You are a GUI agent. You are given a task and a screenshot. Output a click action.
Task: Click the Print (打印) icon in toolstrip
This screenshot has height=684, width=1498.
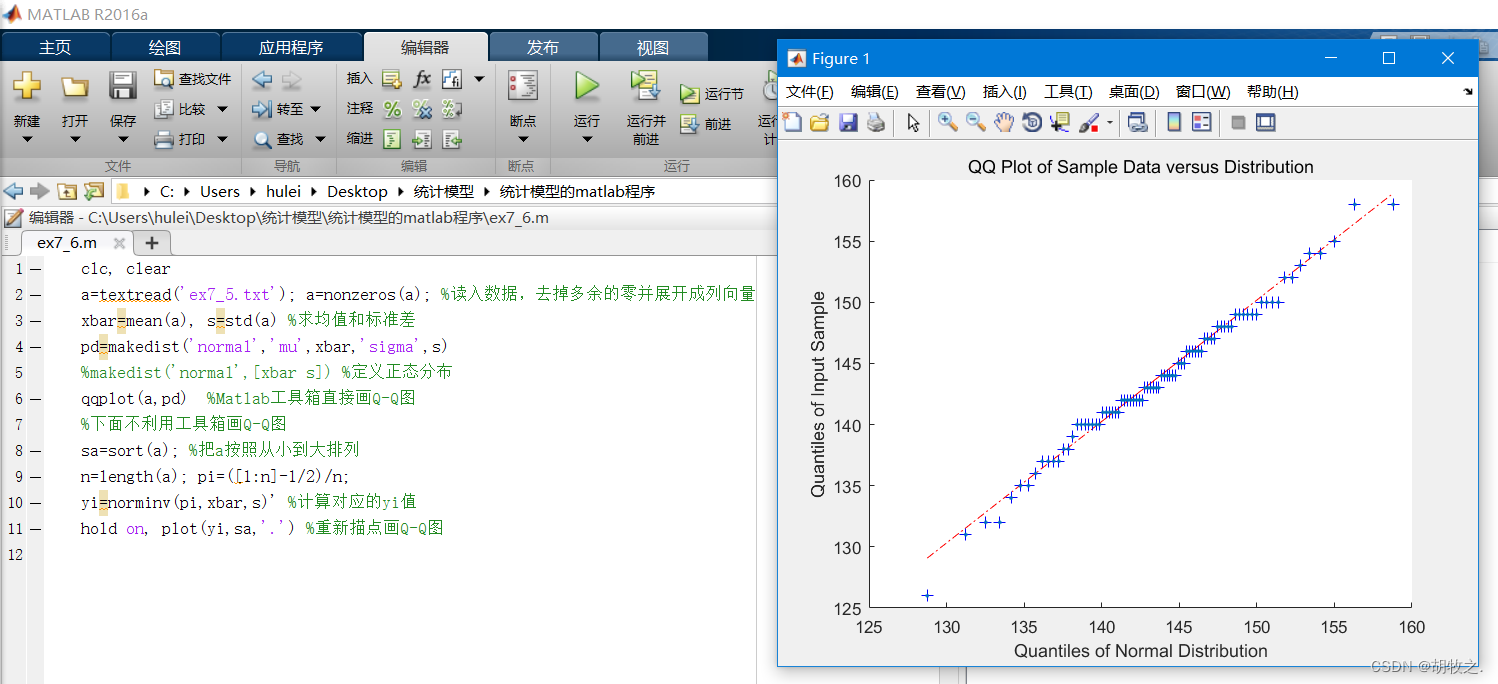coord(164,140)
